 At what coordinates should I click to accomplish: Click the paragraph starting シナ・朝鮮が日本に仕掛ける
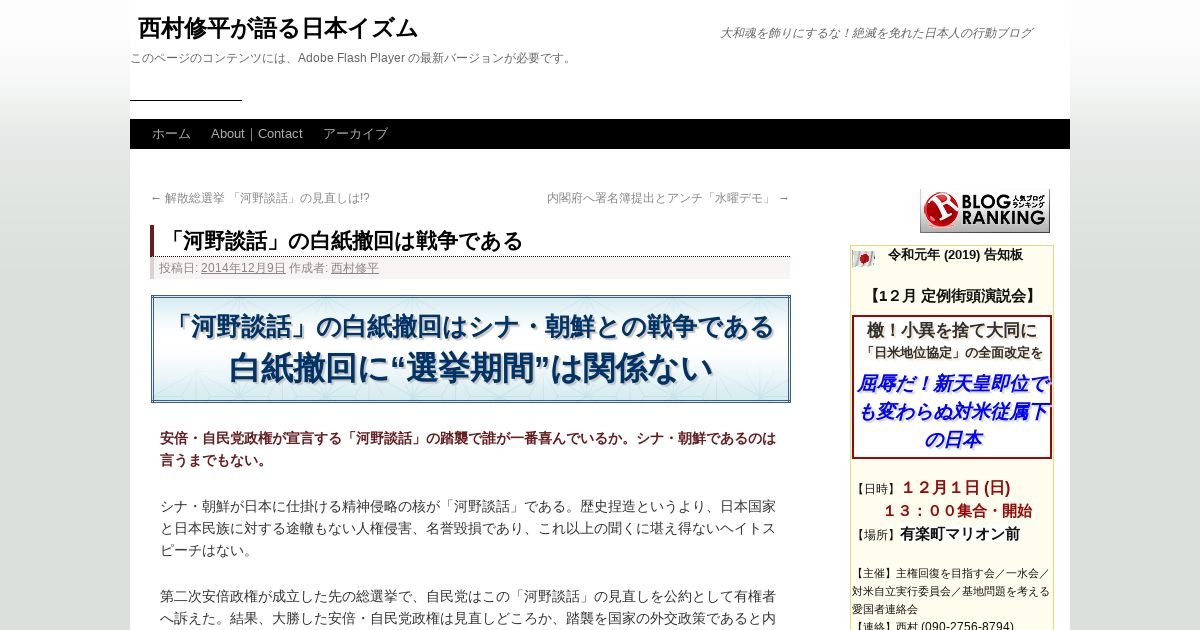(x=468, y=528)
